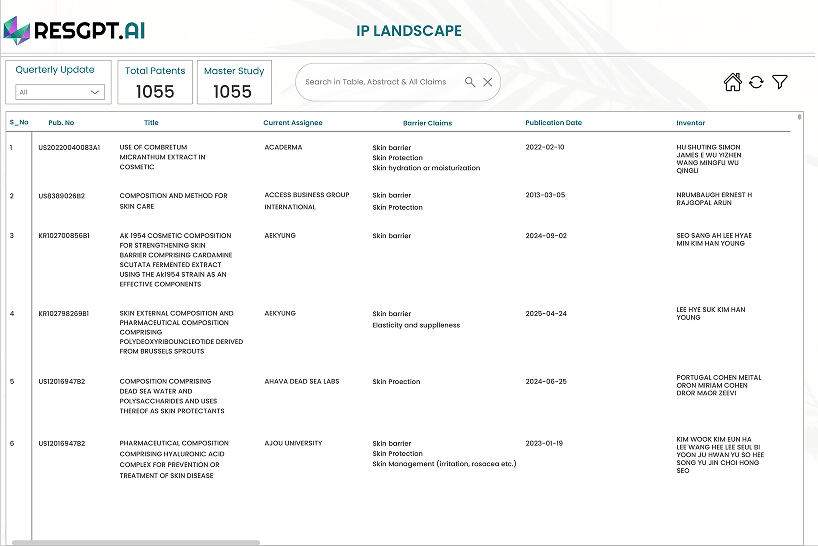Select publication number US20220040083A1
This screenshot has height=546, width=818.
tap(69, 148)
